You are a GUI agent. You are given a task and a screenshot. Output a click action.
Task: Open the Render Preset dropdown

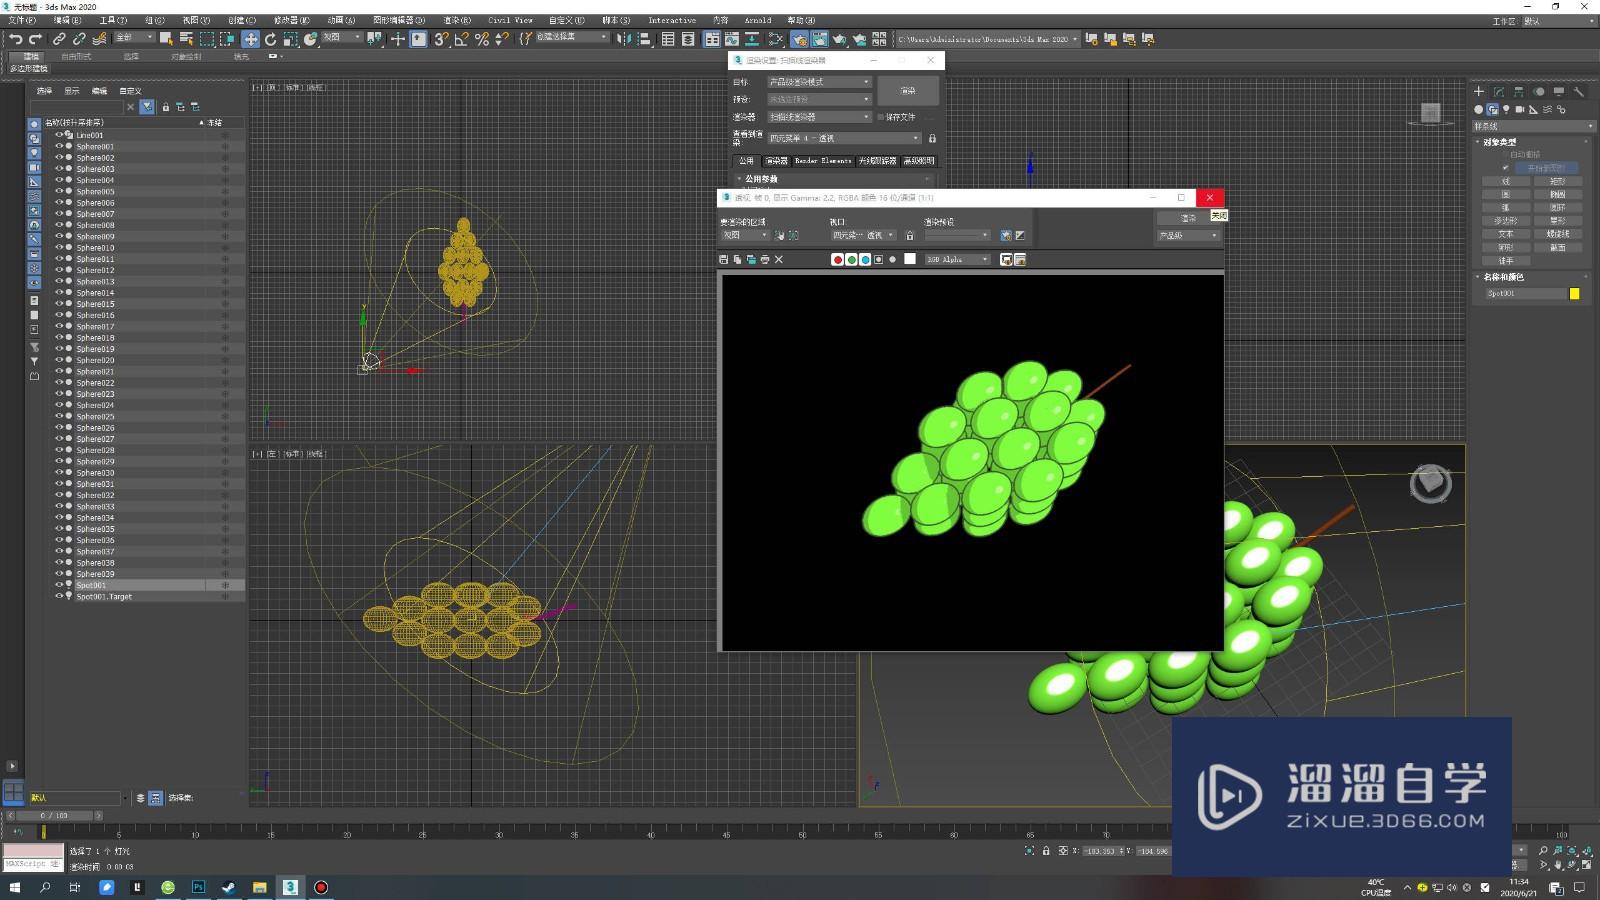(957, 235)
